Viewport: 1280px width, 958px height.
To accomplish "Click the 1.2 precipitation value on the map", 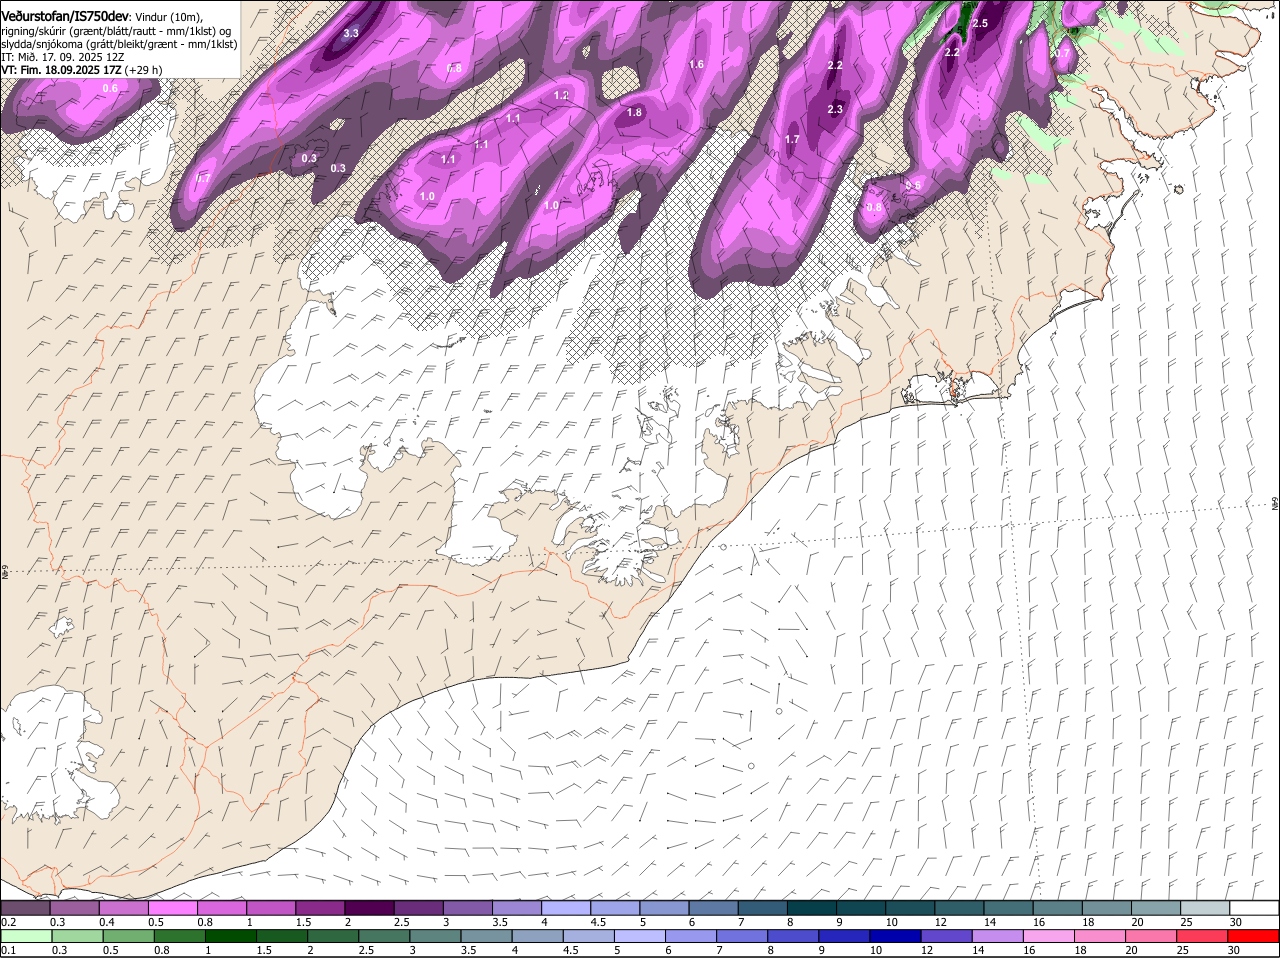I will point(561,95).
